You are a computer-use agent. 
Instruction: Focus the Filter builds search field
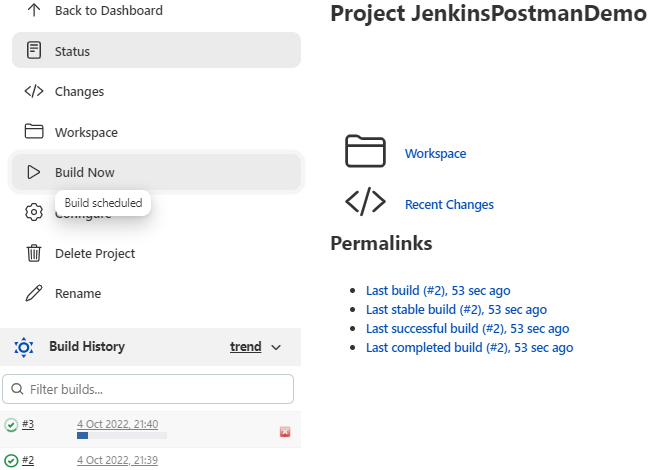(148, 389)
